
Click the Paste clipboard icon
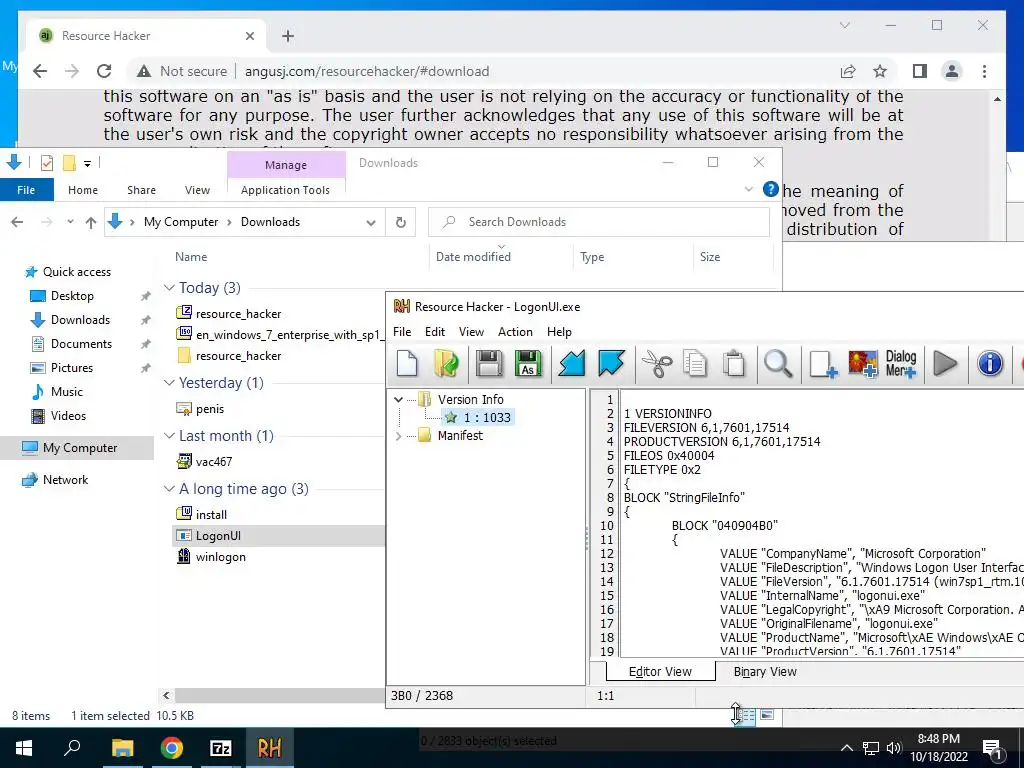point(734,363)
